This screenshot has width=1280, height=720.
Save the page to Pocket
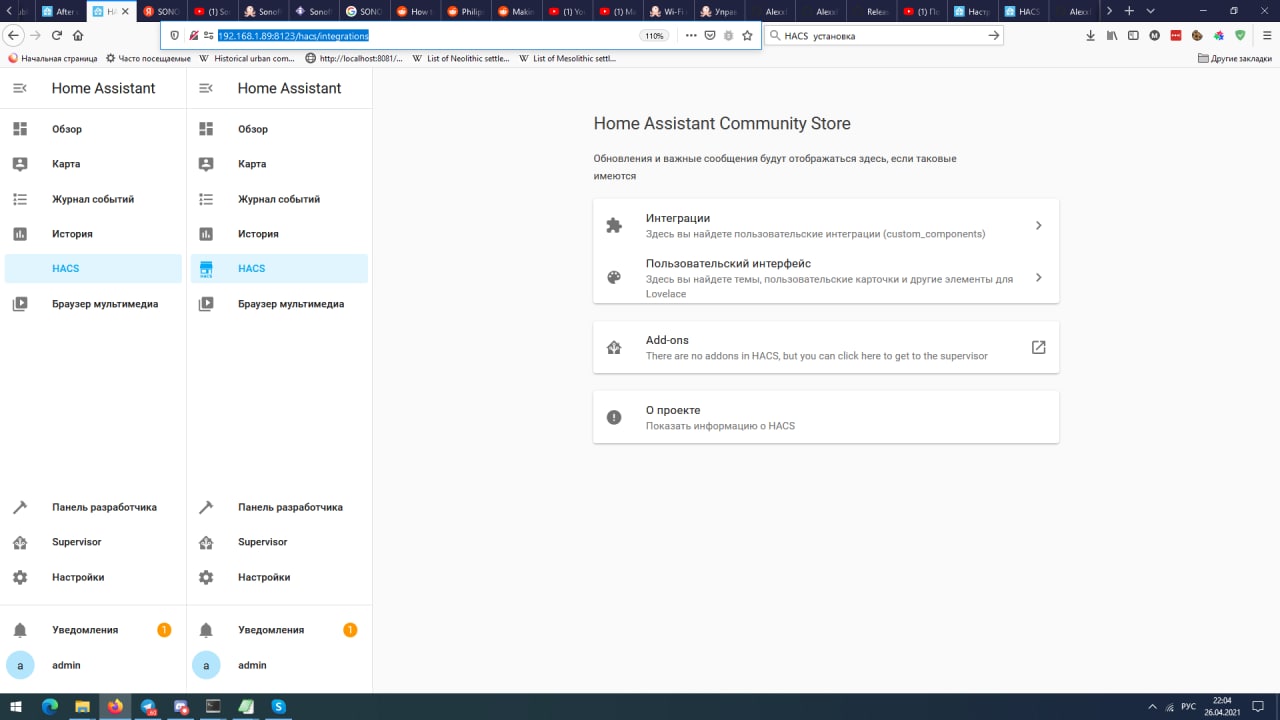[709, 35]
